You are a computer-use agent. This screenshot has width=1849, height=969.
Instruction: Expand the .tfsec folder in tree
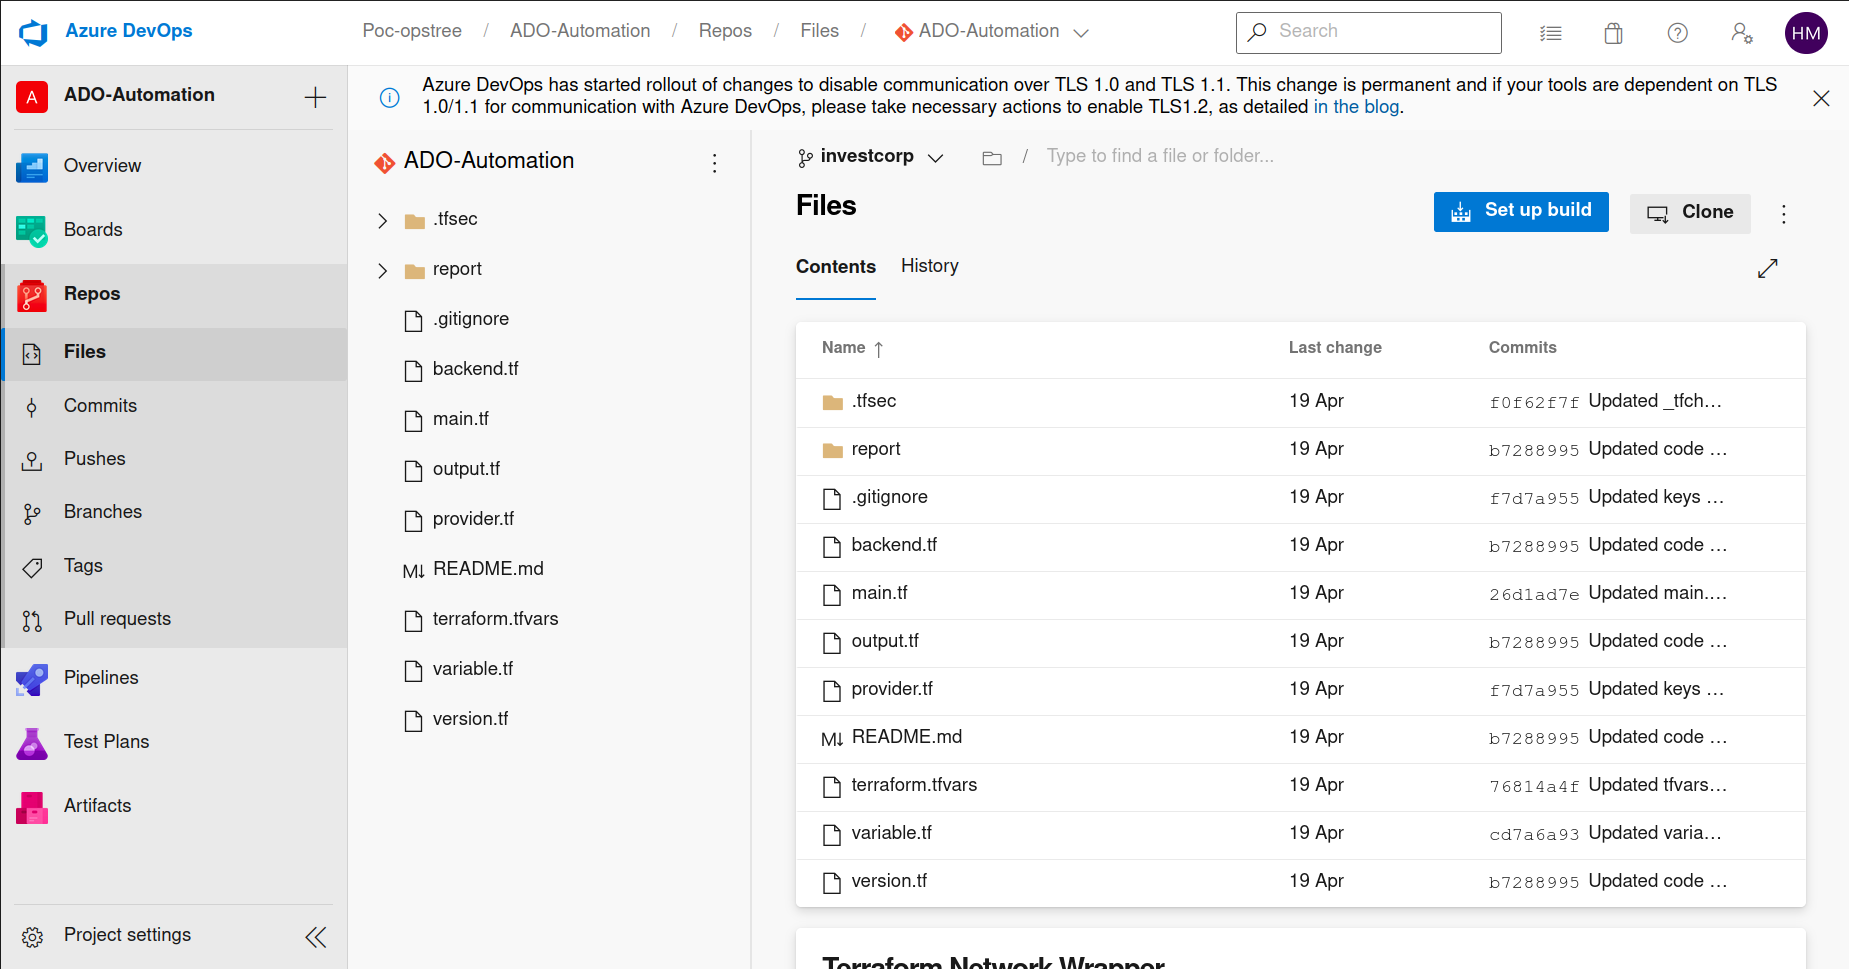click(382, 220)
